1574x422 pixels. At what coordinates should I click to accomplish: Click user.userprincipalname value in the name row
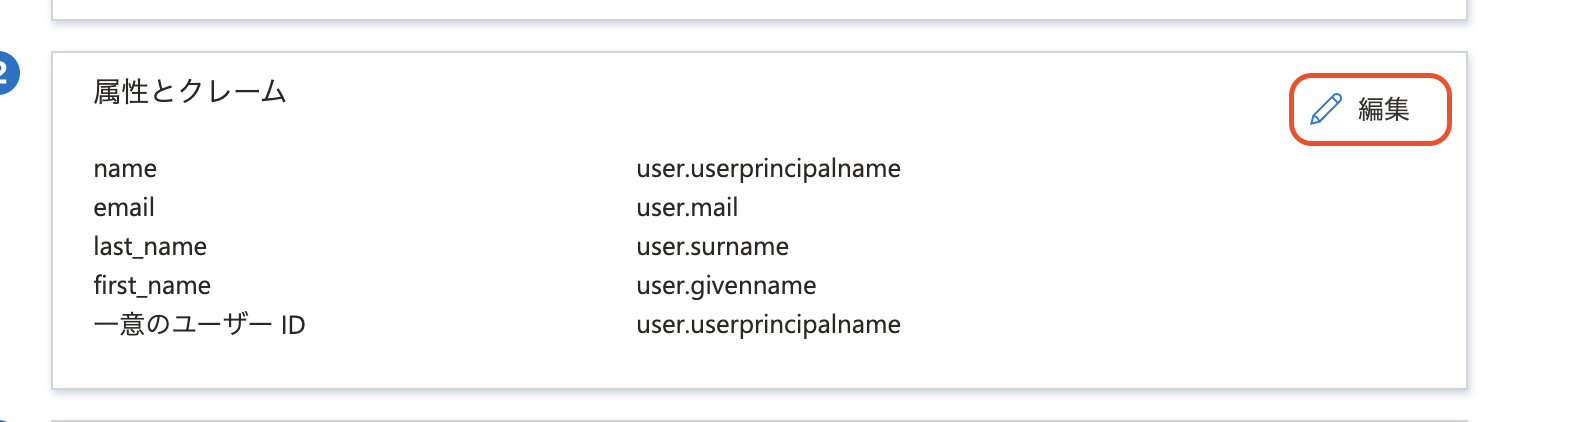click(768, 169)
